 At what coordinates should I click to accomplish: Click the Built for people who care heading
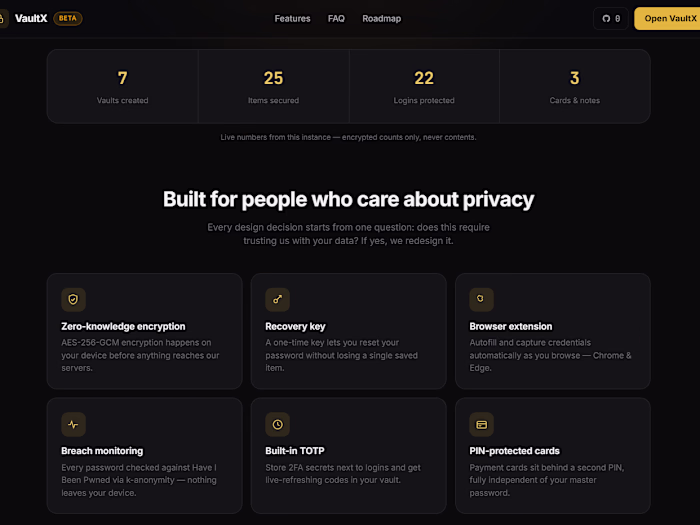(x=348, y=199)
